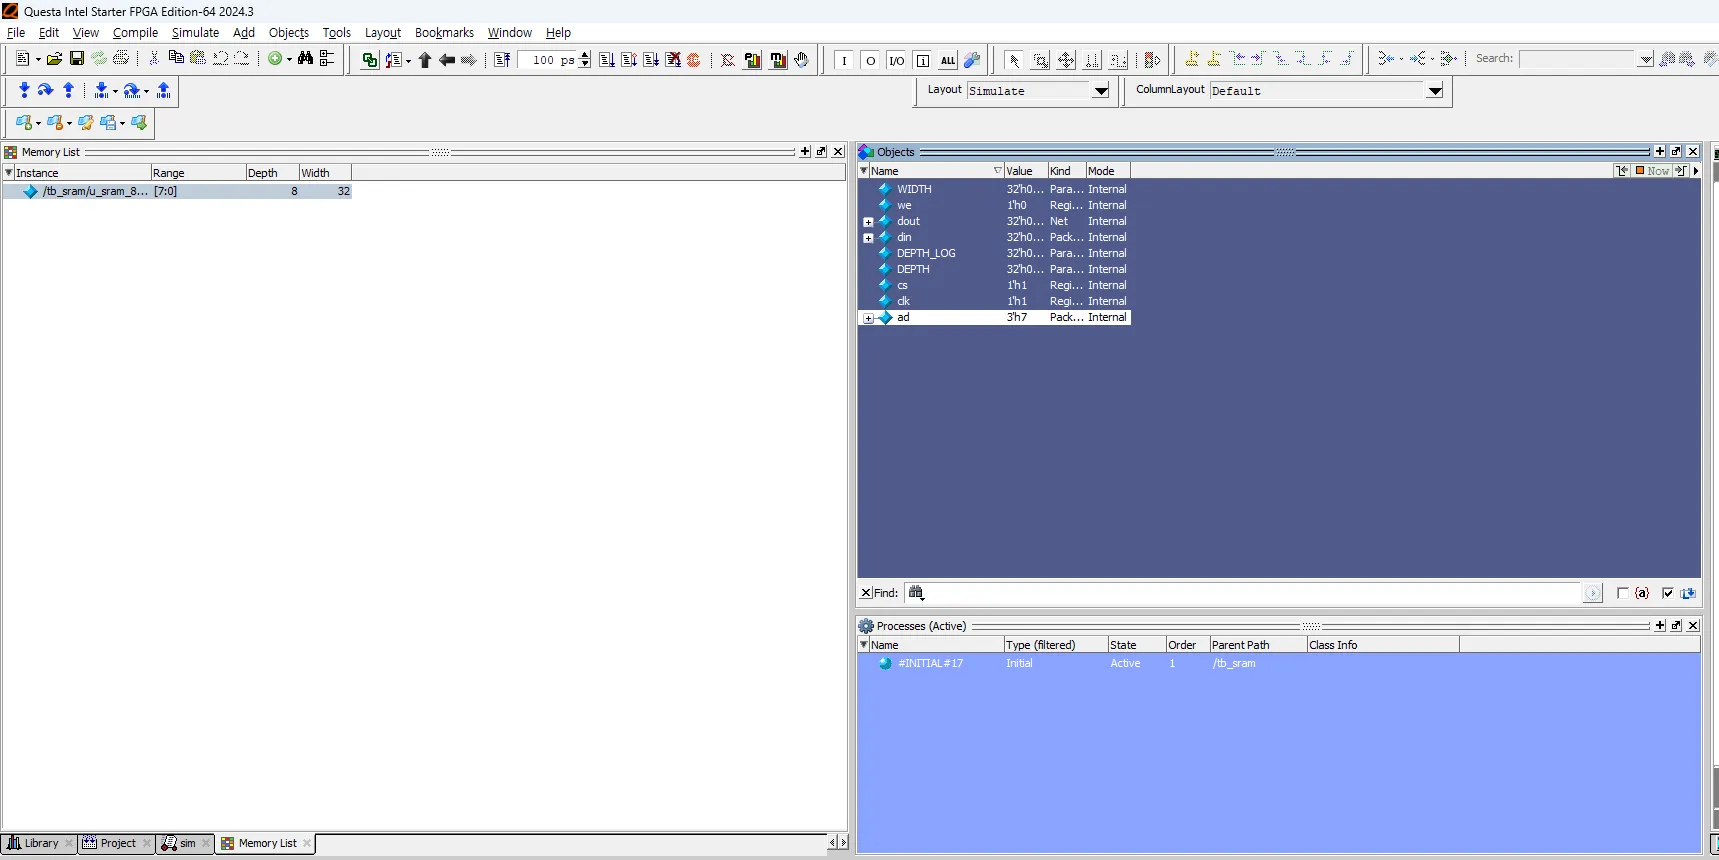The height and width of the screenshot is (860, 1719).
Task: Click the Collapse All hierarchy icon
Action: (x=327, y=59)
